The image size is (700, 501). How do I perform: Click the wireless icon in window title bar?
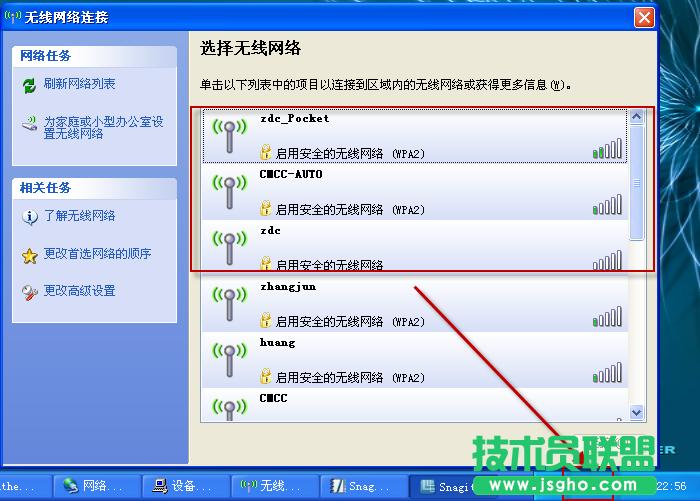pyautogui.click(x=12, y=17)
